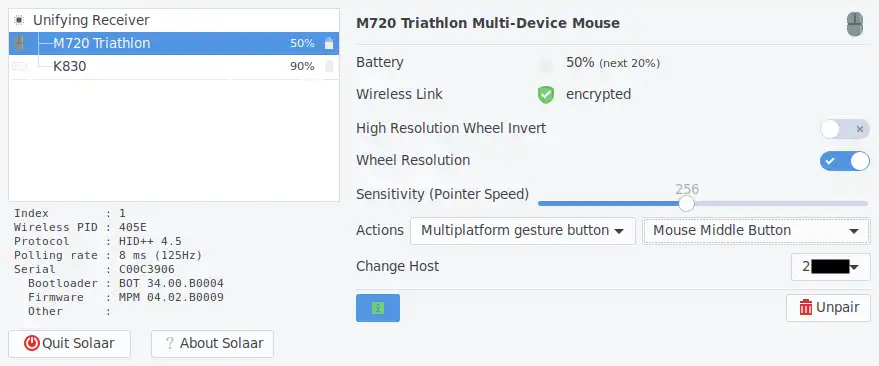Enable High Resolution Wheel Invert switch
879x366 pixels.
(x=845, y=129)
